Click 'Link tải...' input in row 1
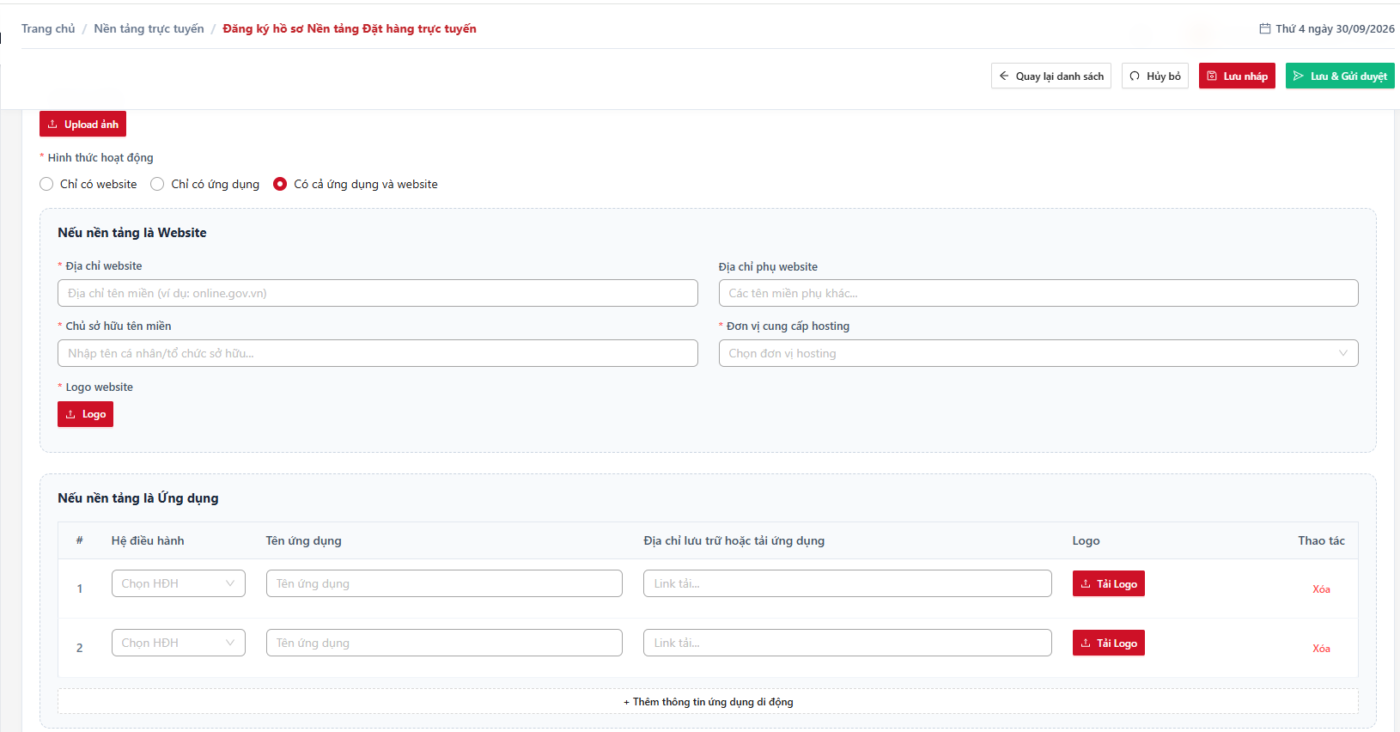Screen dimensions: 1400x732 (848, 583)
